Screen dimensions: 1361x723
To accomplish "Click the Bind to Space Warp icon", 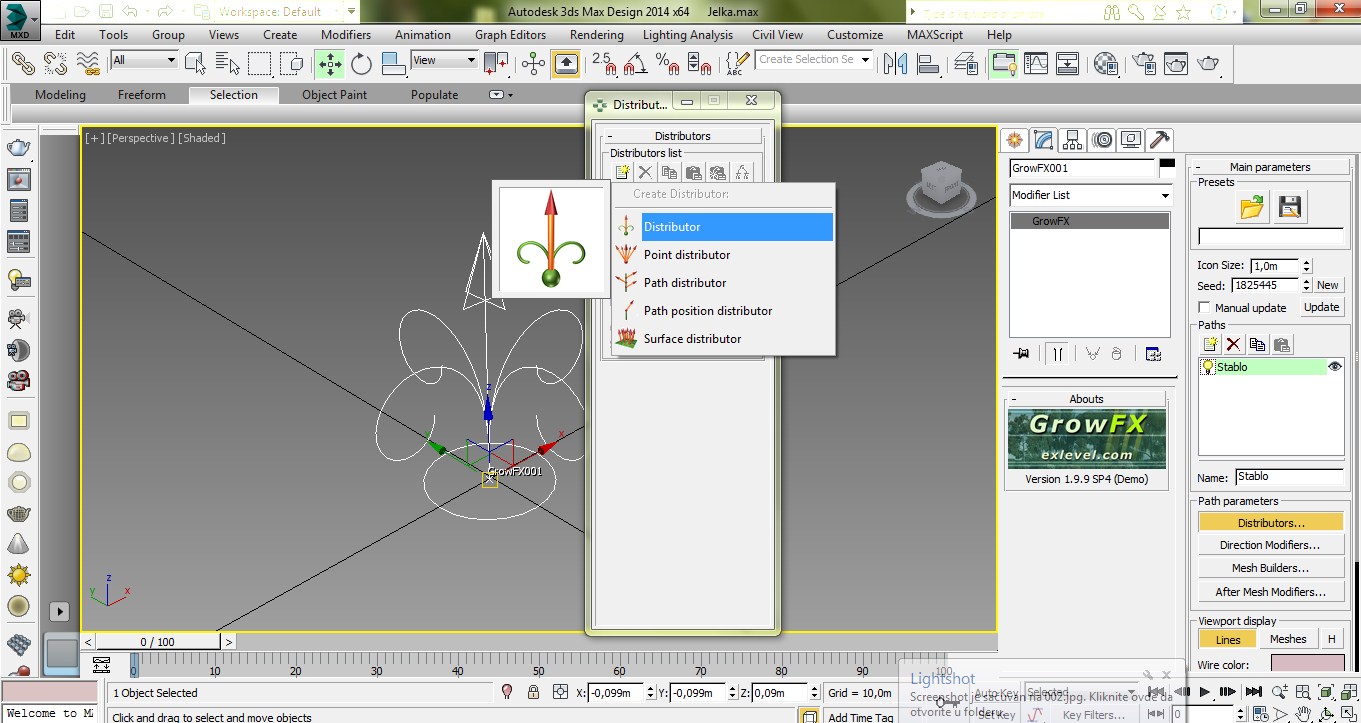I will 88,63.
